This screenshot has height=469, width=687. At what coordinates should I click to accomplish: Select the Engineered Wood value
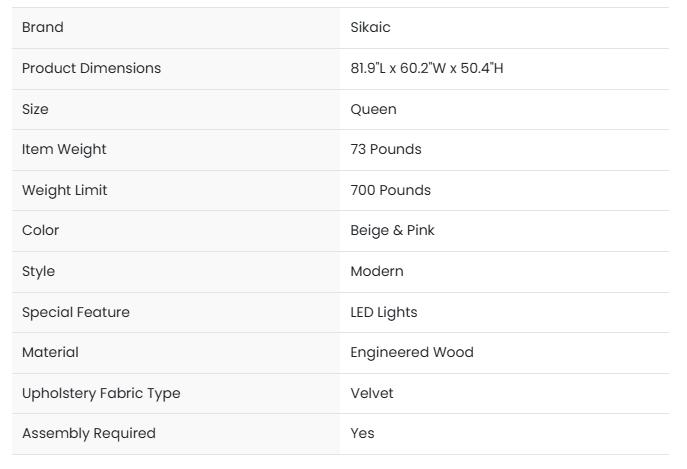412,353
